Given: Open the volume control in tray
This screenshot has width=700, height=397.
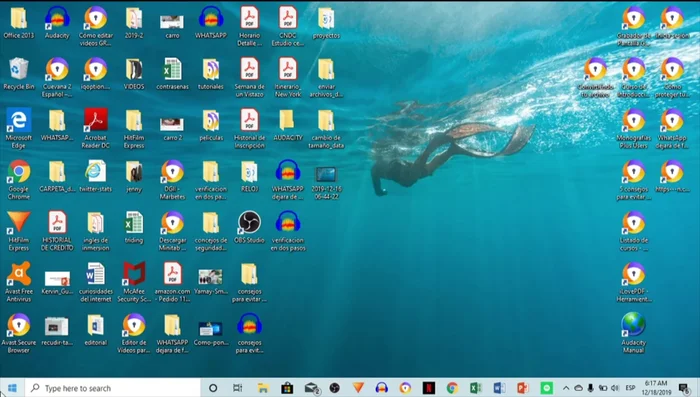Looking at the screenshot, I should coord(615,388).
